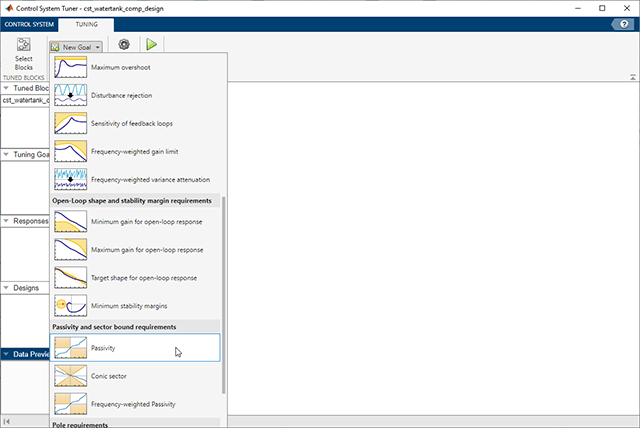Pick the Conic sector goal icon

(71, 376)
